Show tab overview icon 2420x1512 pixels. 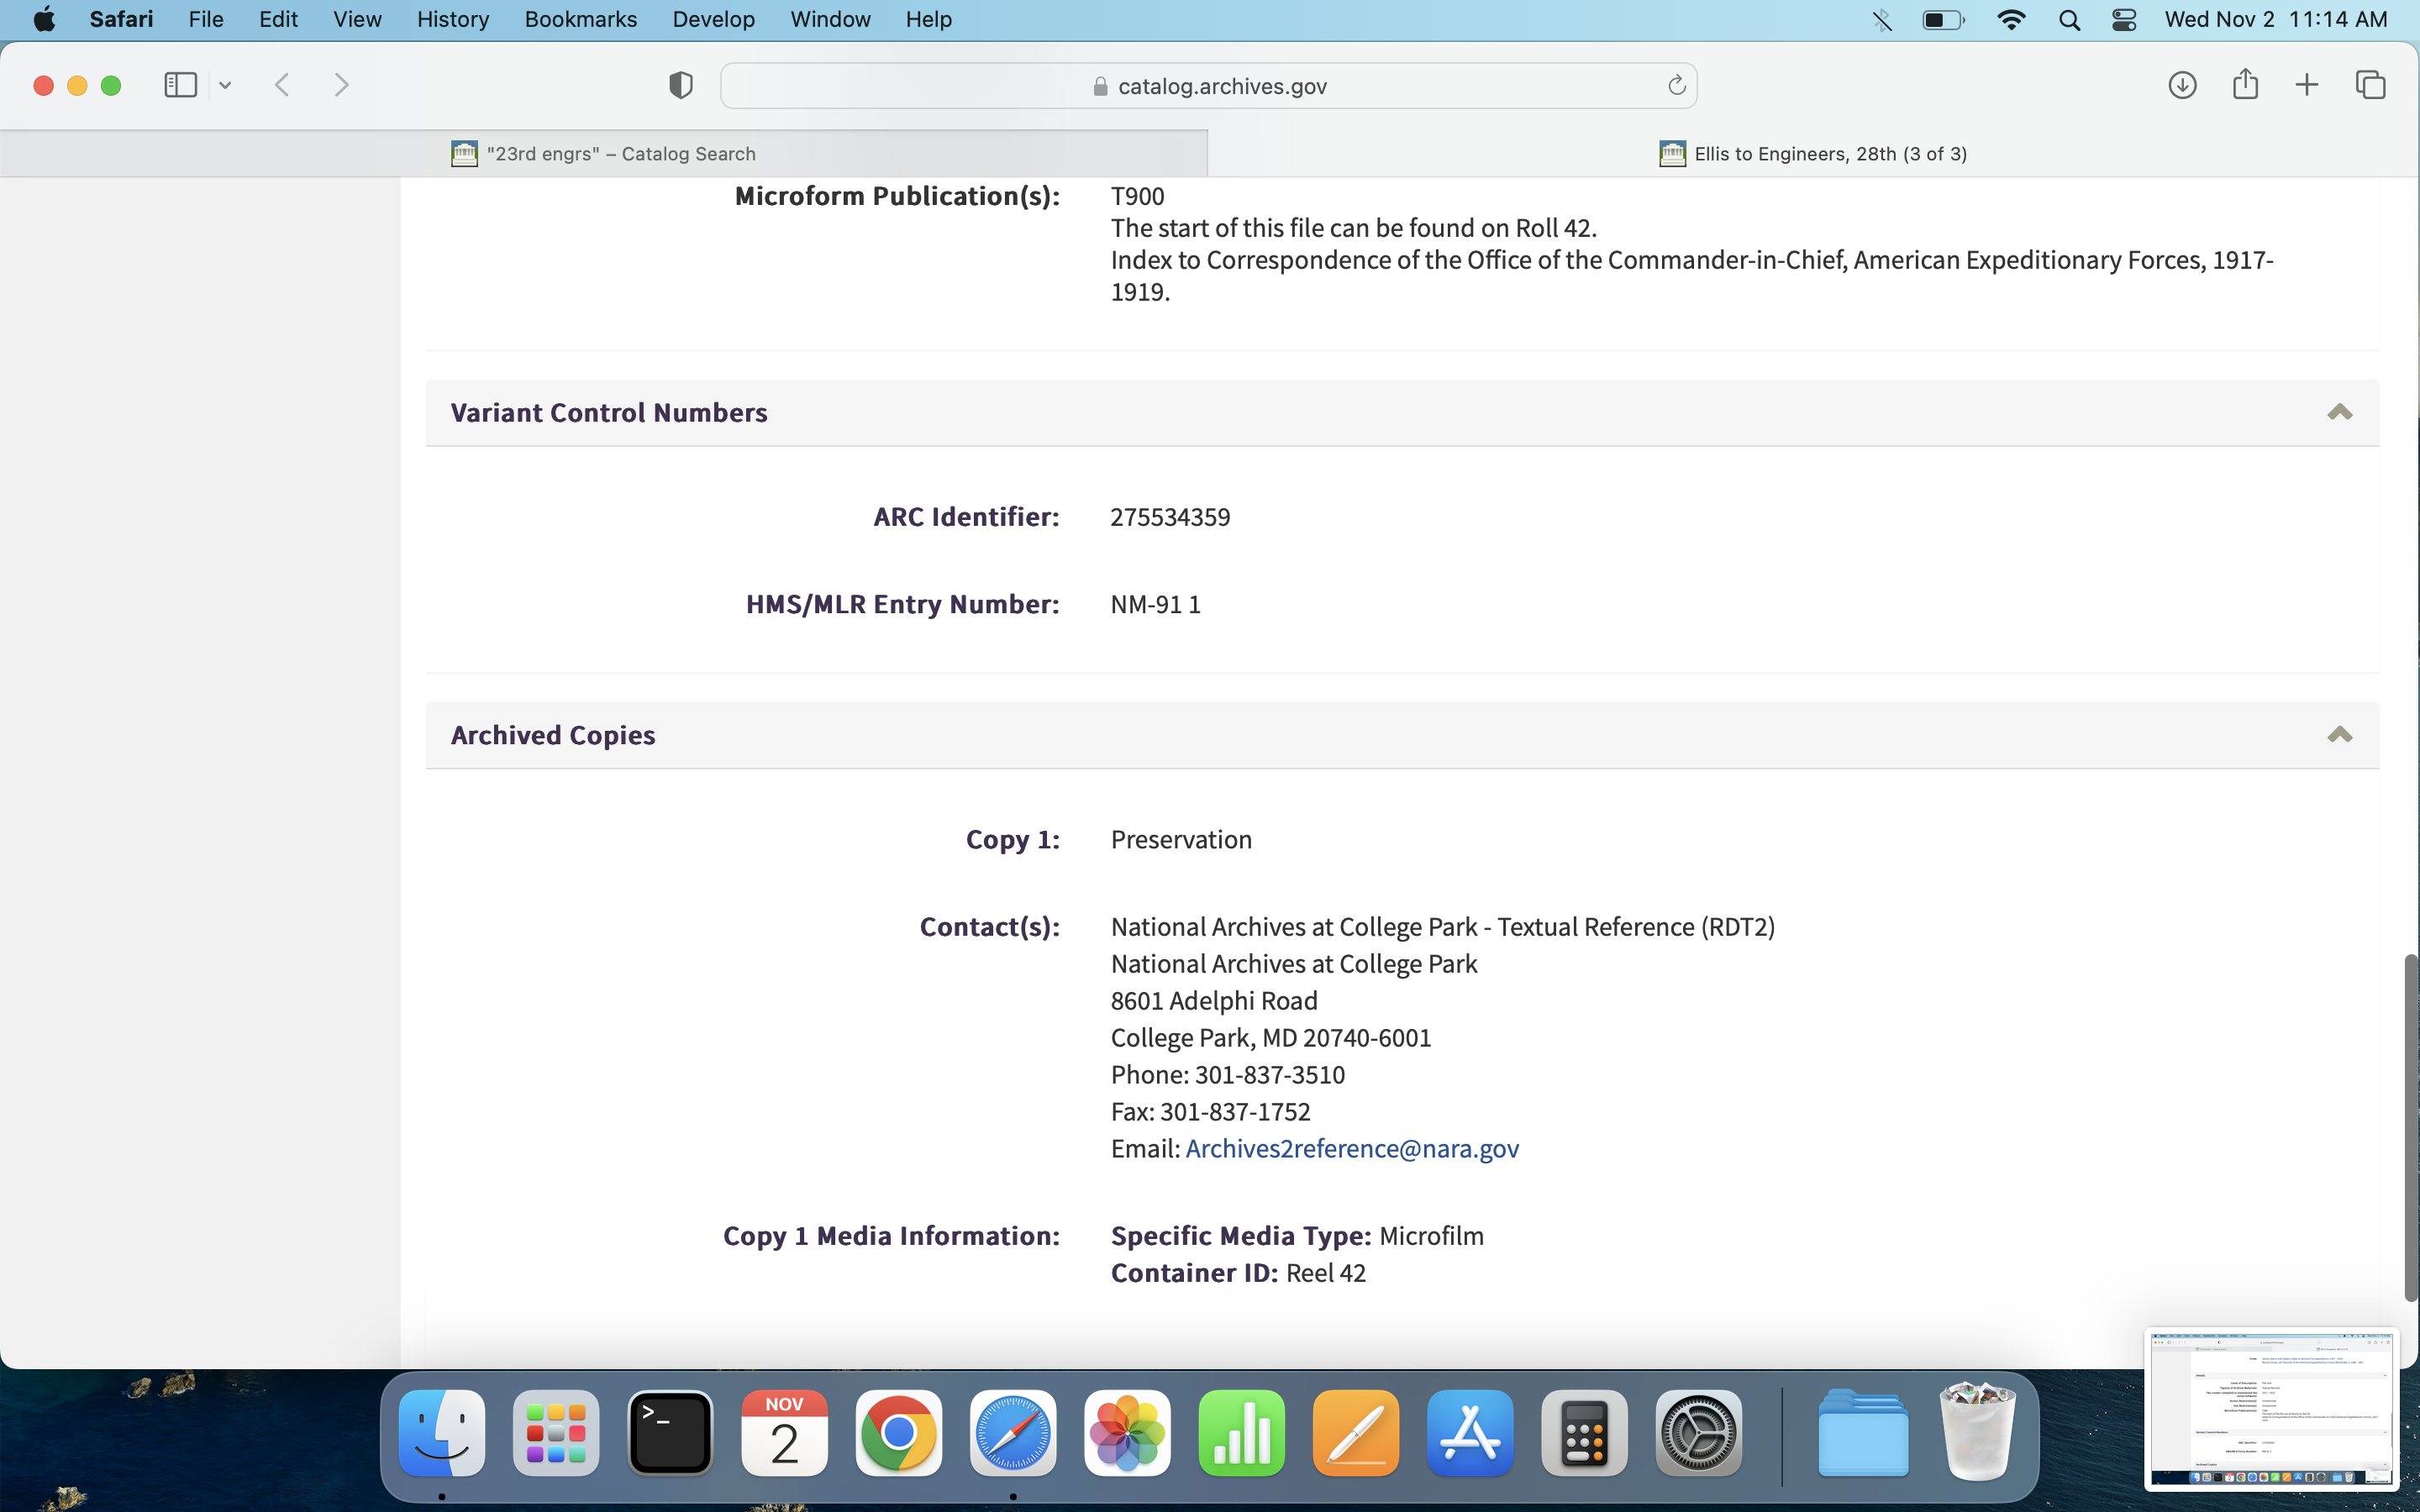(2370, 85)
